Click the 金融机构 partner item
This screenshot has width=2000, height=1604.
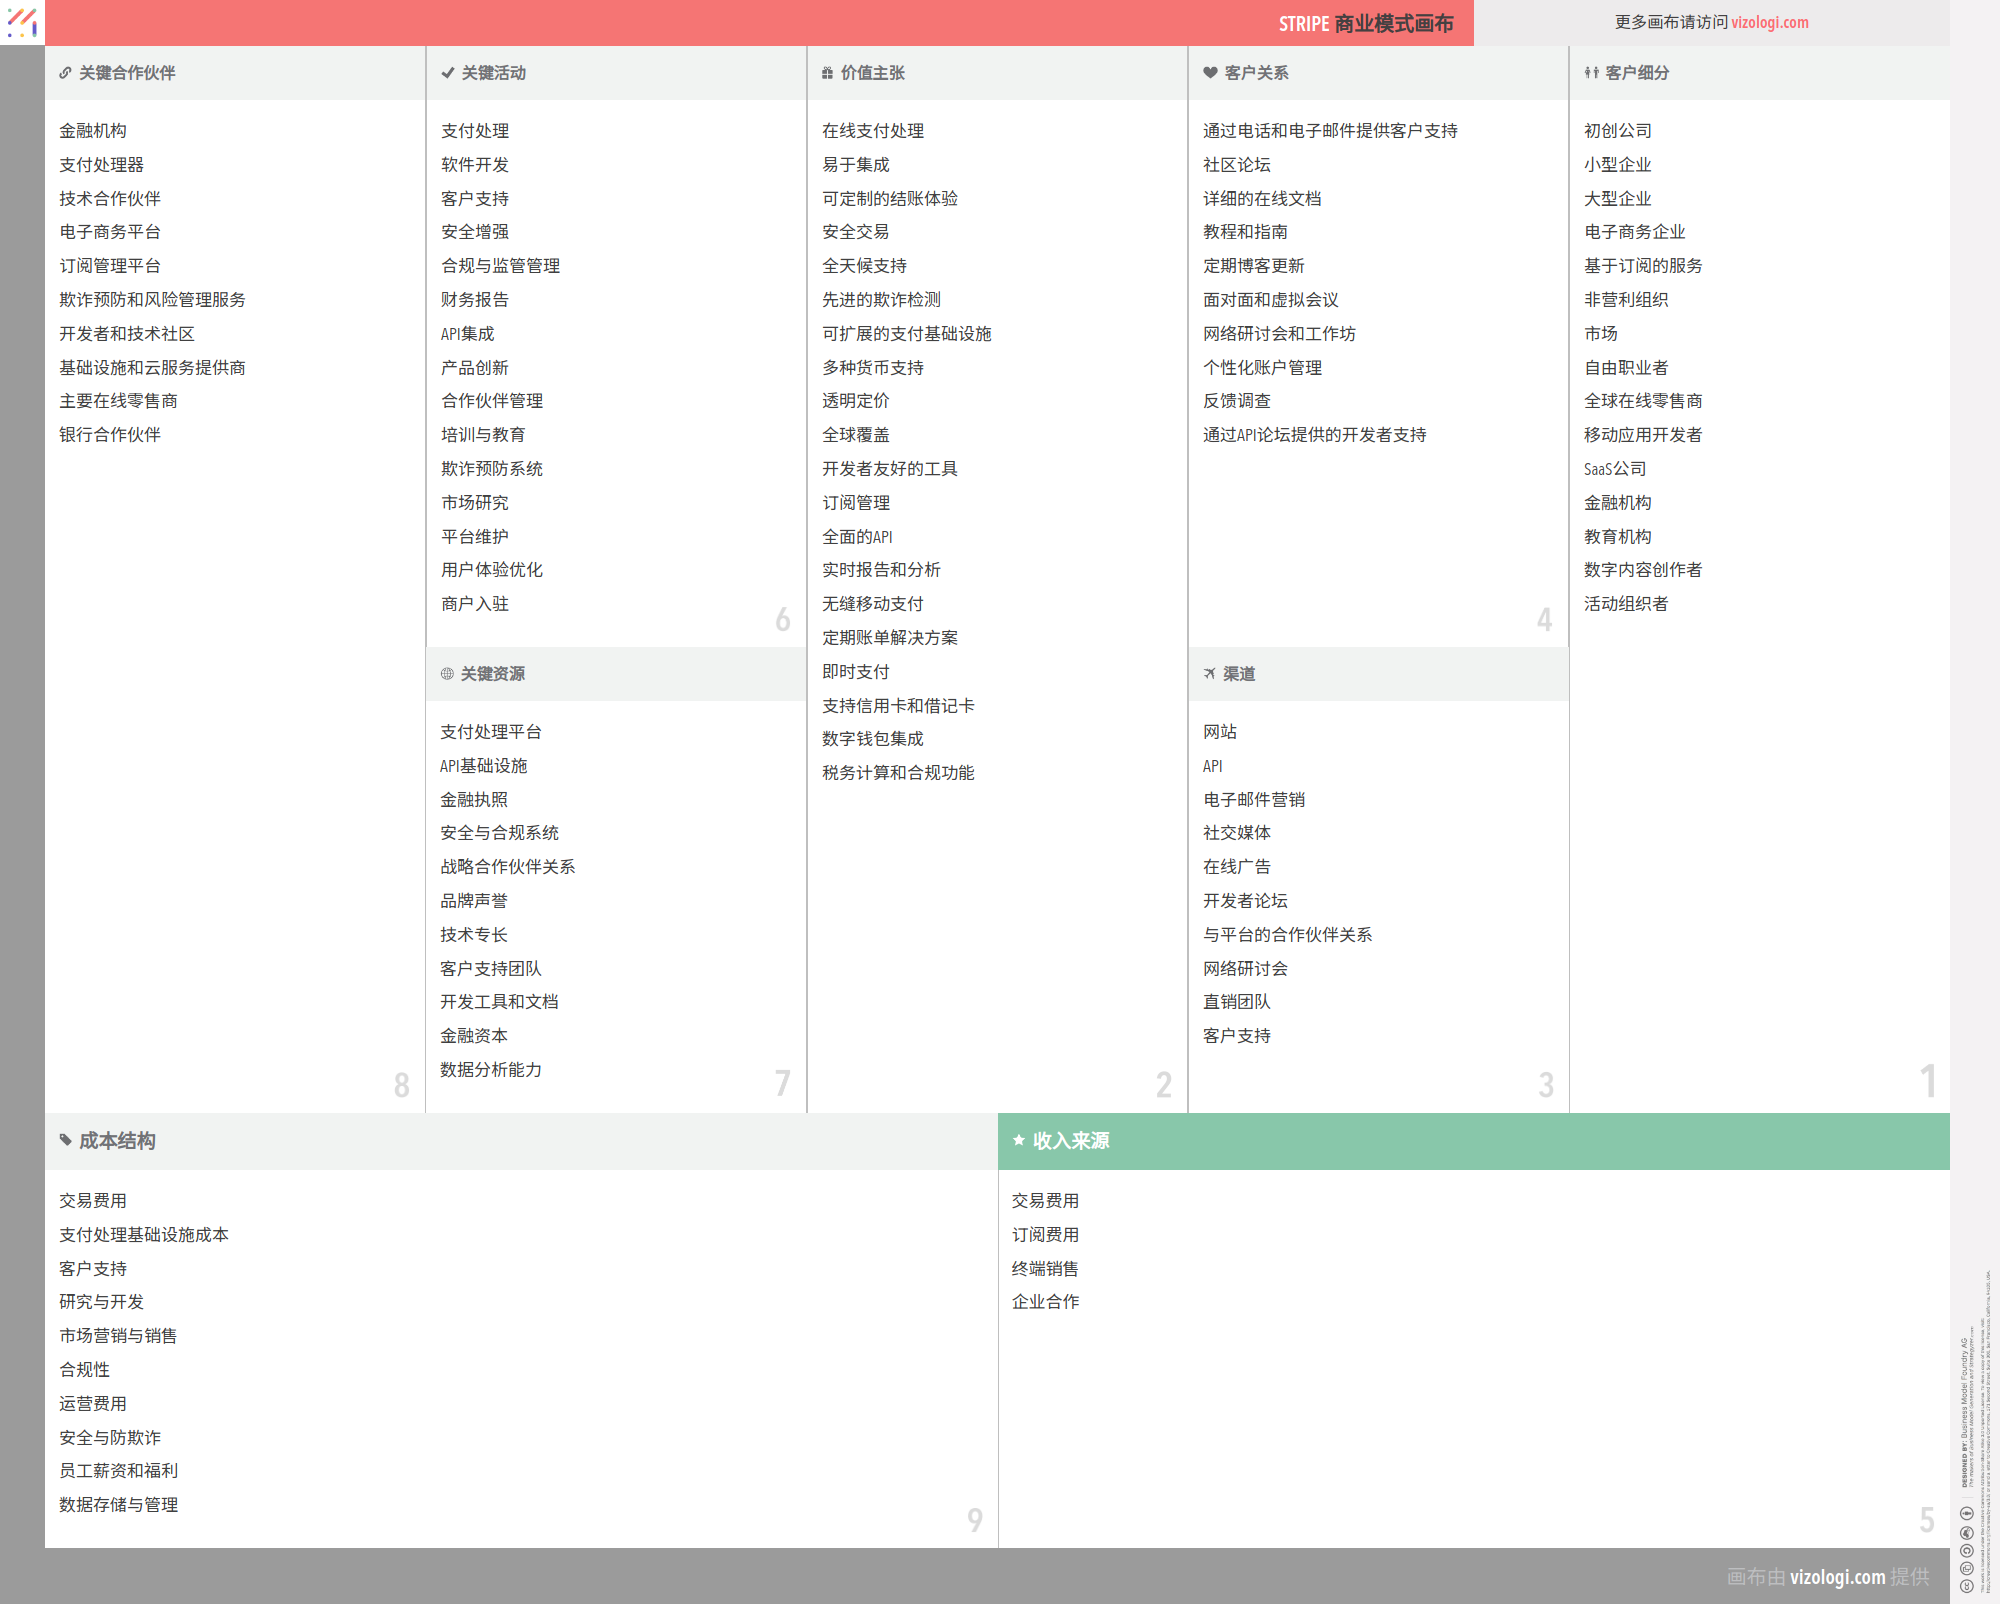click(93, 131)
